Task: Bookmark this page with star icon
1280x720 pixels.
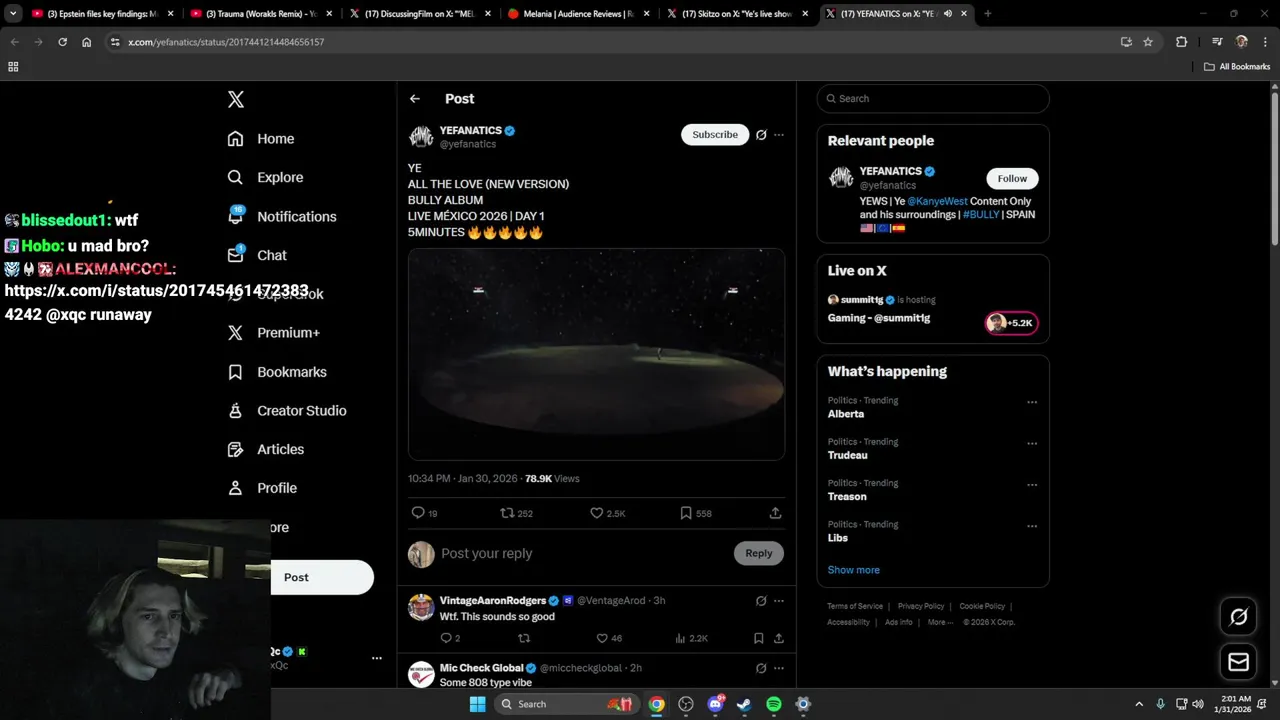Action: coord(1148,42)
